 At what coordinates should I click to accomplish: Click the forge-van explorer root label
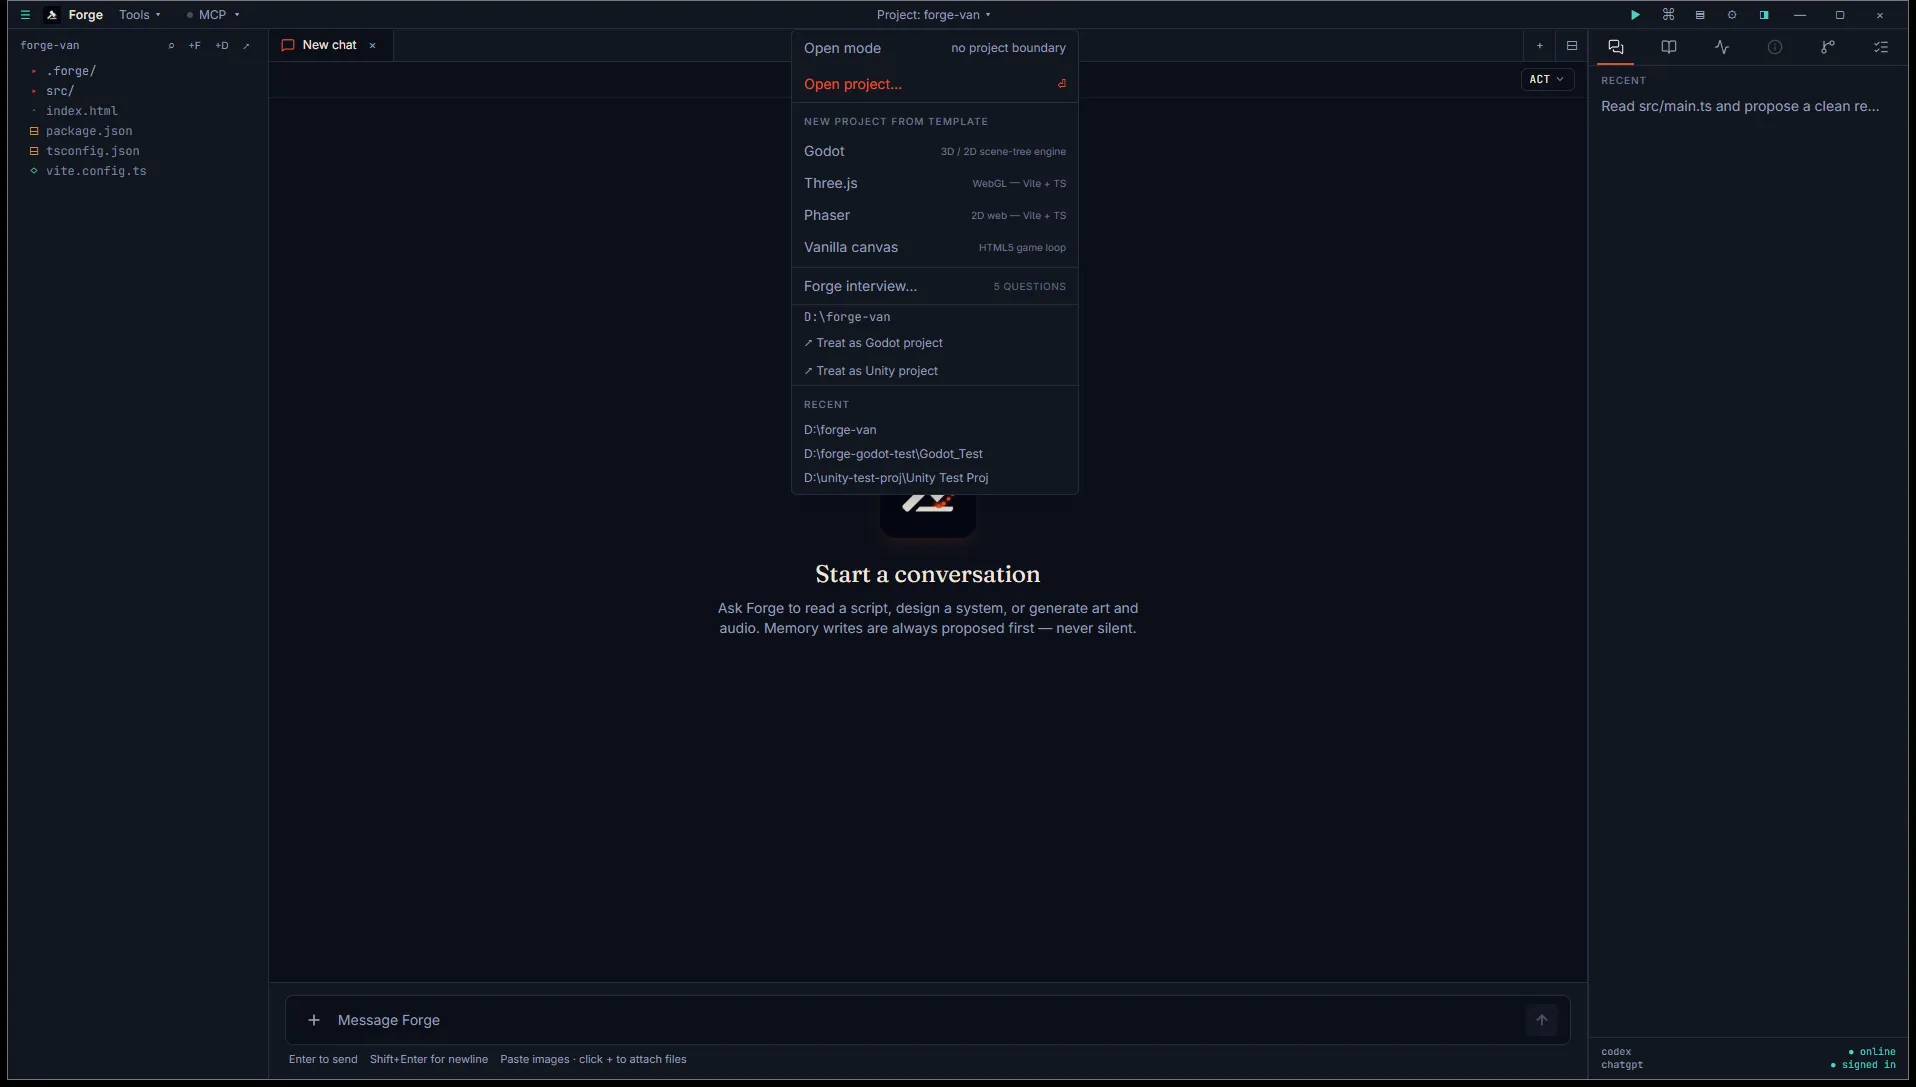click(x=50, y=45)
